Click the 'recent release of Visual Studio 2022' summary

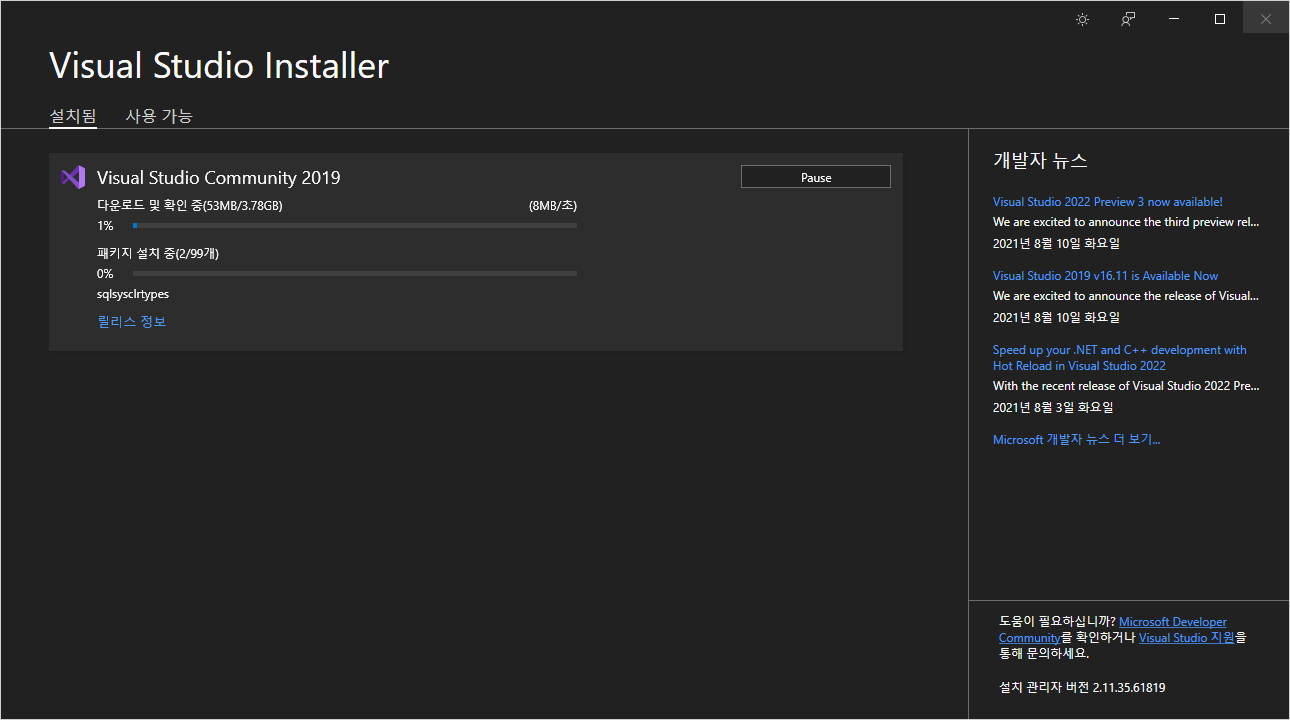click(1126, 386)
